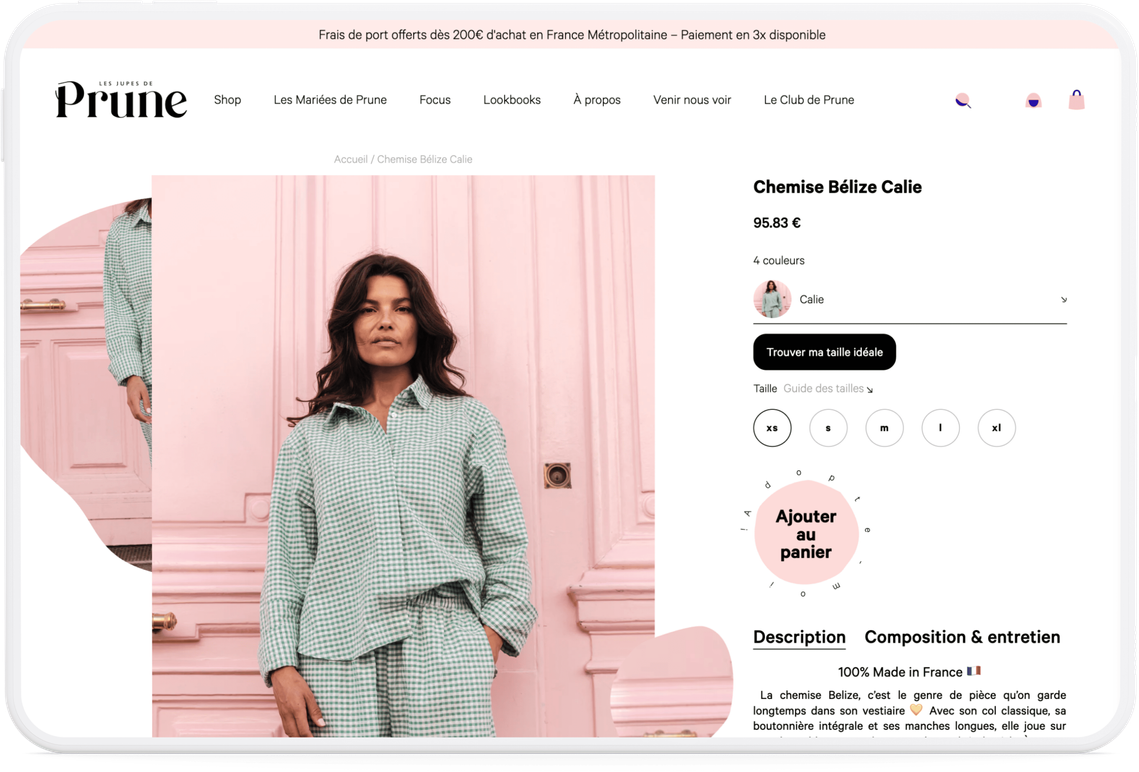Click Trouver ma taille idéale button
The width and height of the screenshot is (1139, 772).
click(824, 352)
